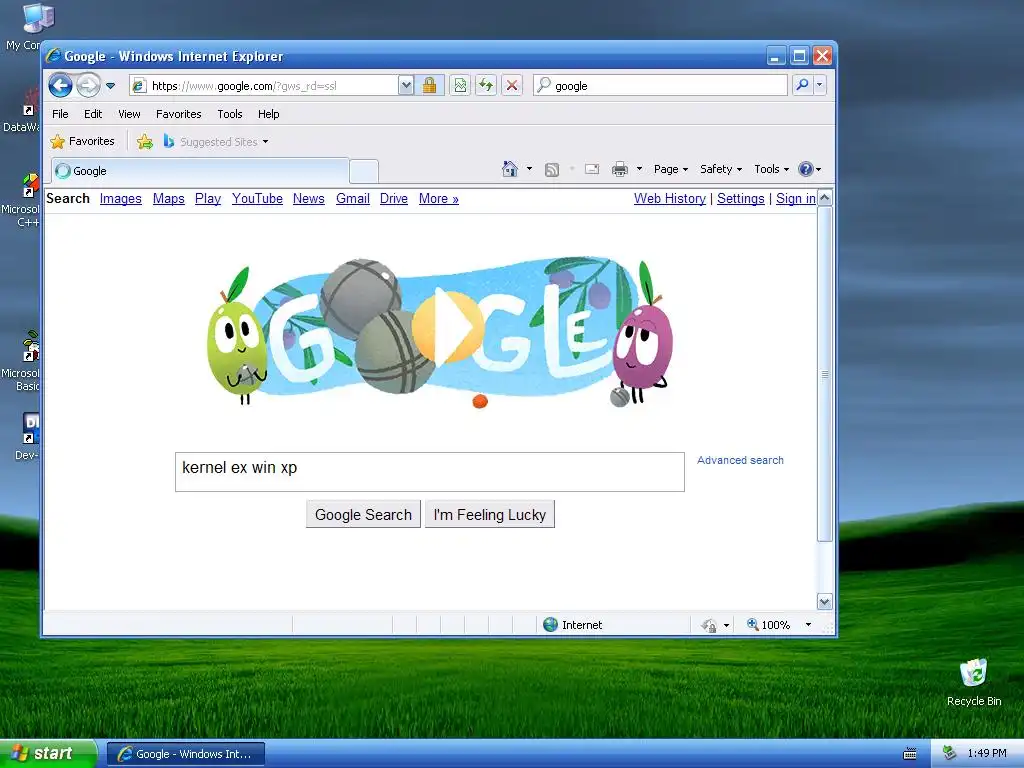
Task: Click the Advanced search link
Action: click(740, 460)
